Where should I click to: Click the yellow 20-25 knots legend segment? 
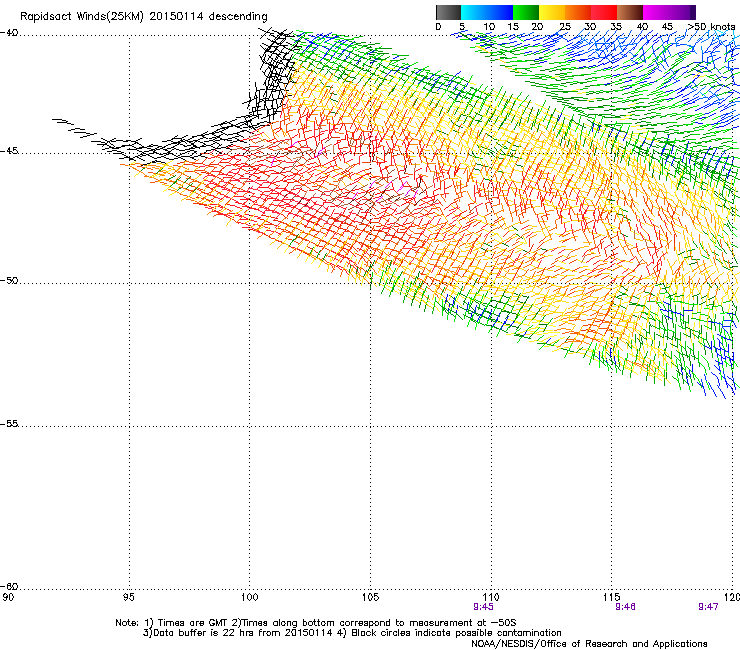[552, 12]
